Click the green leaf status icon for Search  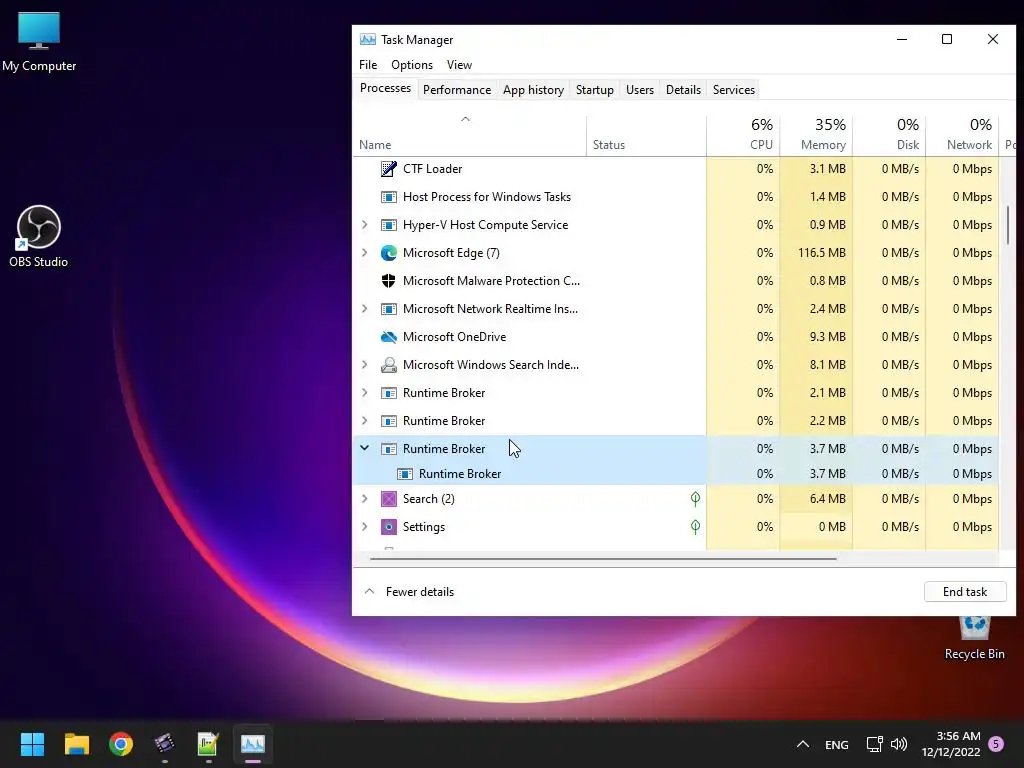point(696,499)
